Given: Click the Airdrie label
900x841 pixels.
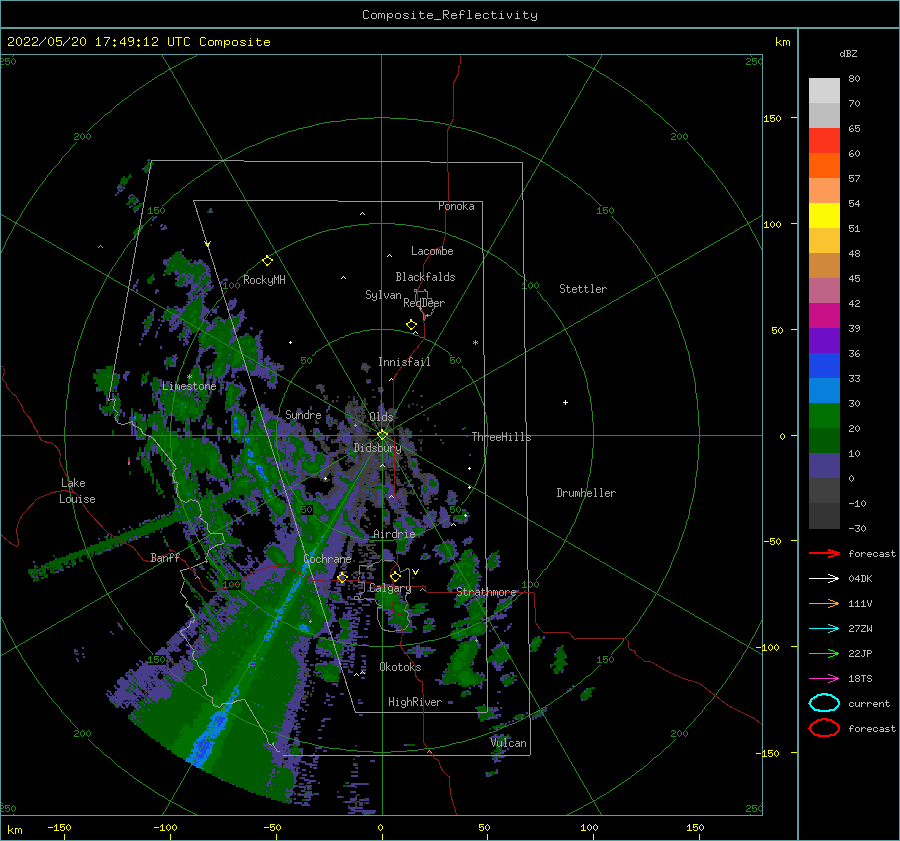Looking at the screenshot, I should click(x=394, y=534).
